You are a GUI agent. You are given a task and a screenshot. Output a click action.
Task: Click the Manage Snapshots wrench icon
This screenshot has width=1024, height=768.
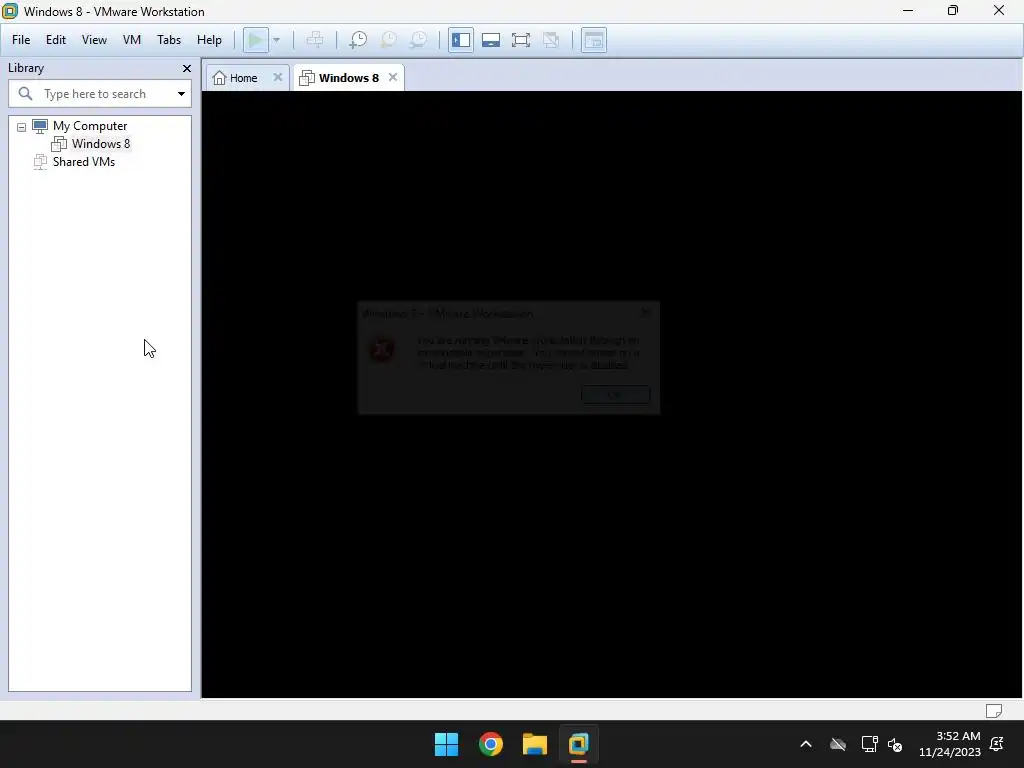click(418, 40)
